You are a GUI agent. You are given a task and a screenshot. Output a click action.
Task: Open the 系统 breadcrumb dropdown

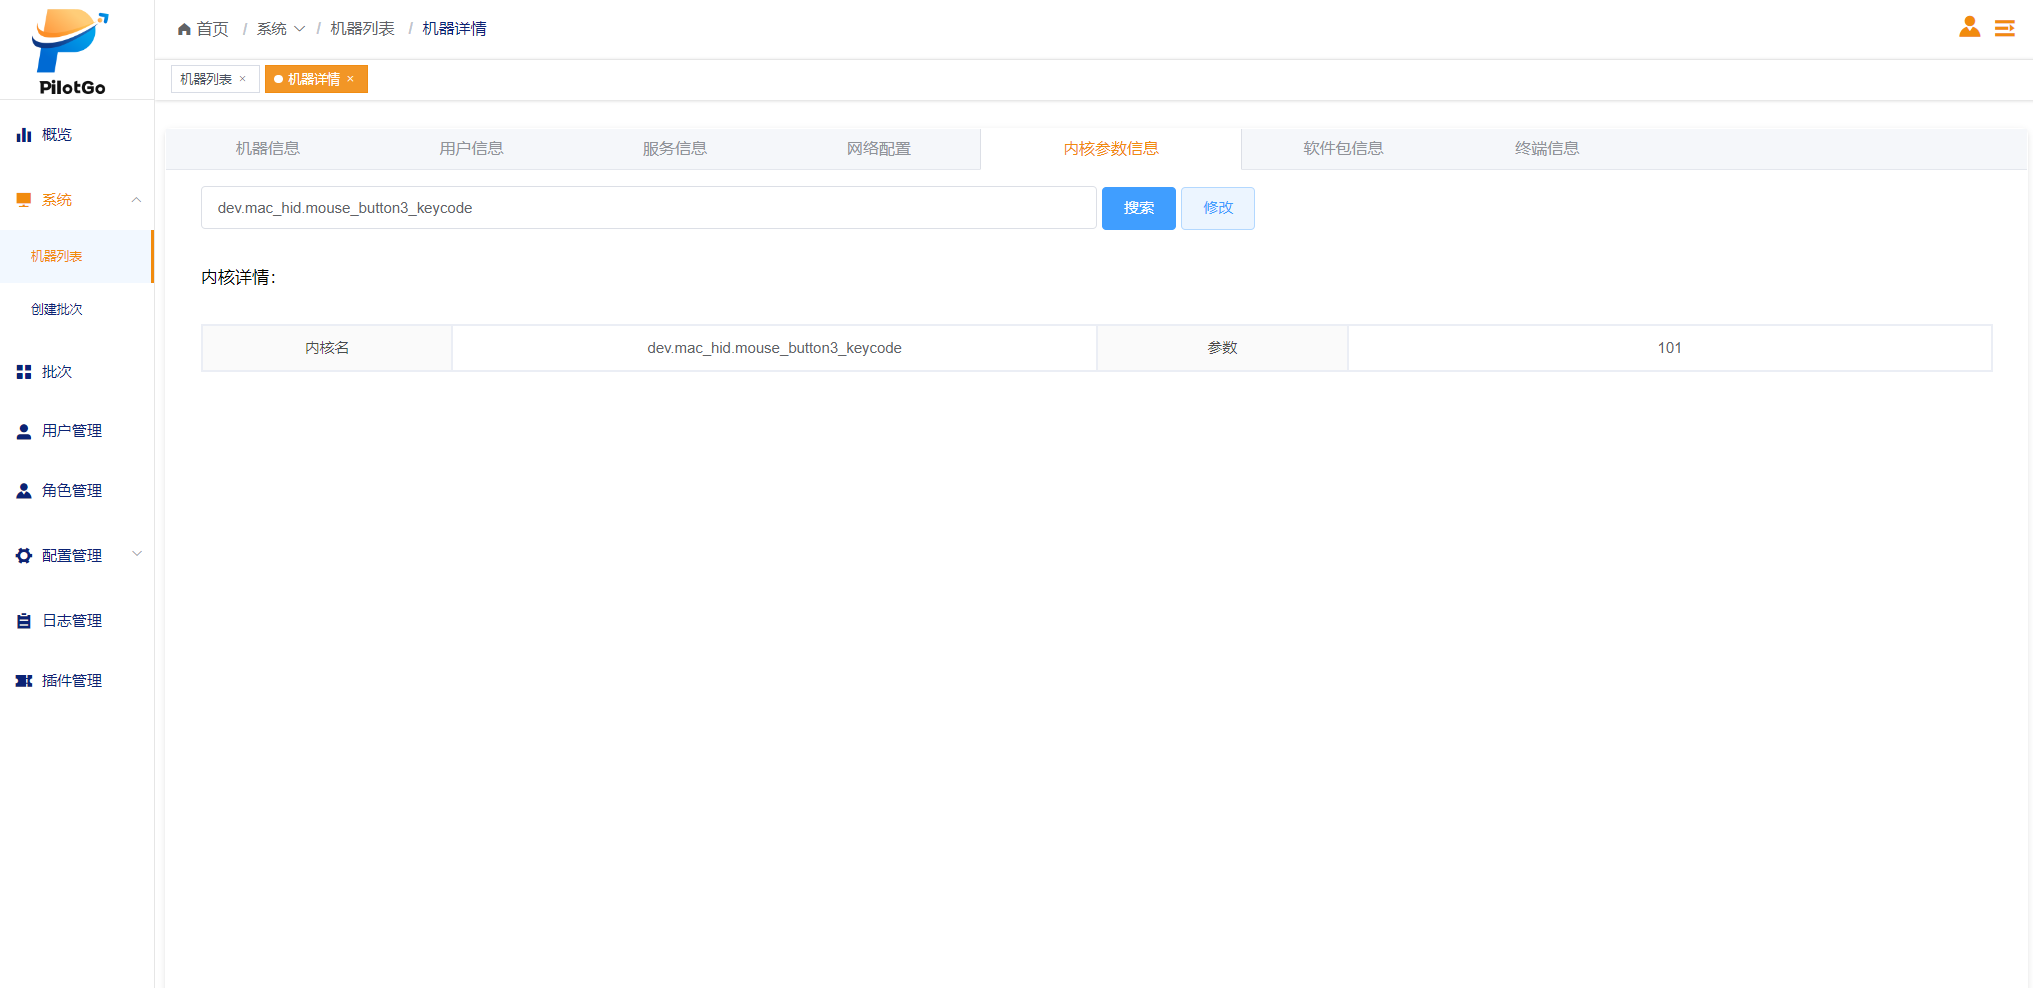280,29
